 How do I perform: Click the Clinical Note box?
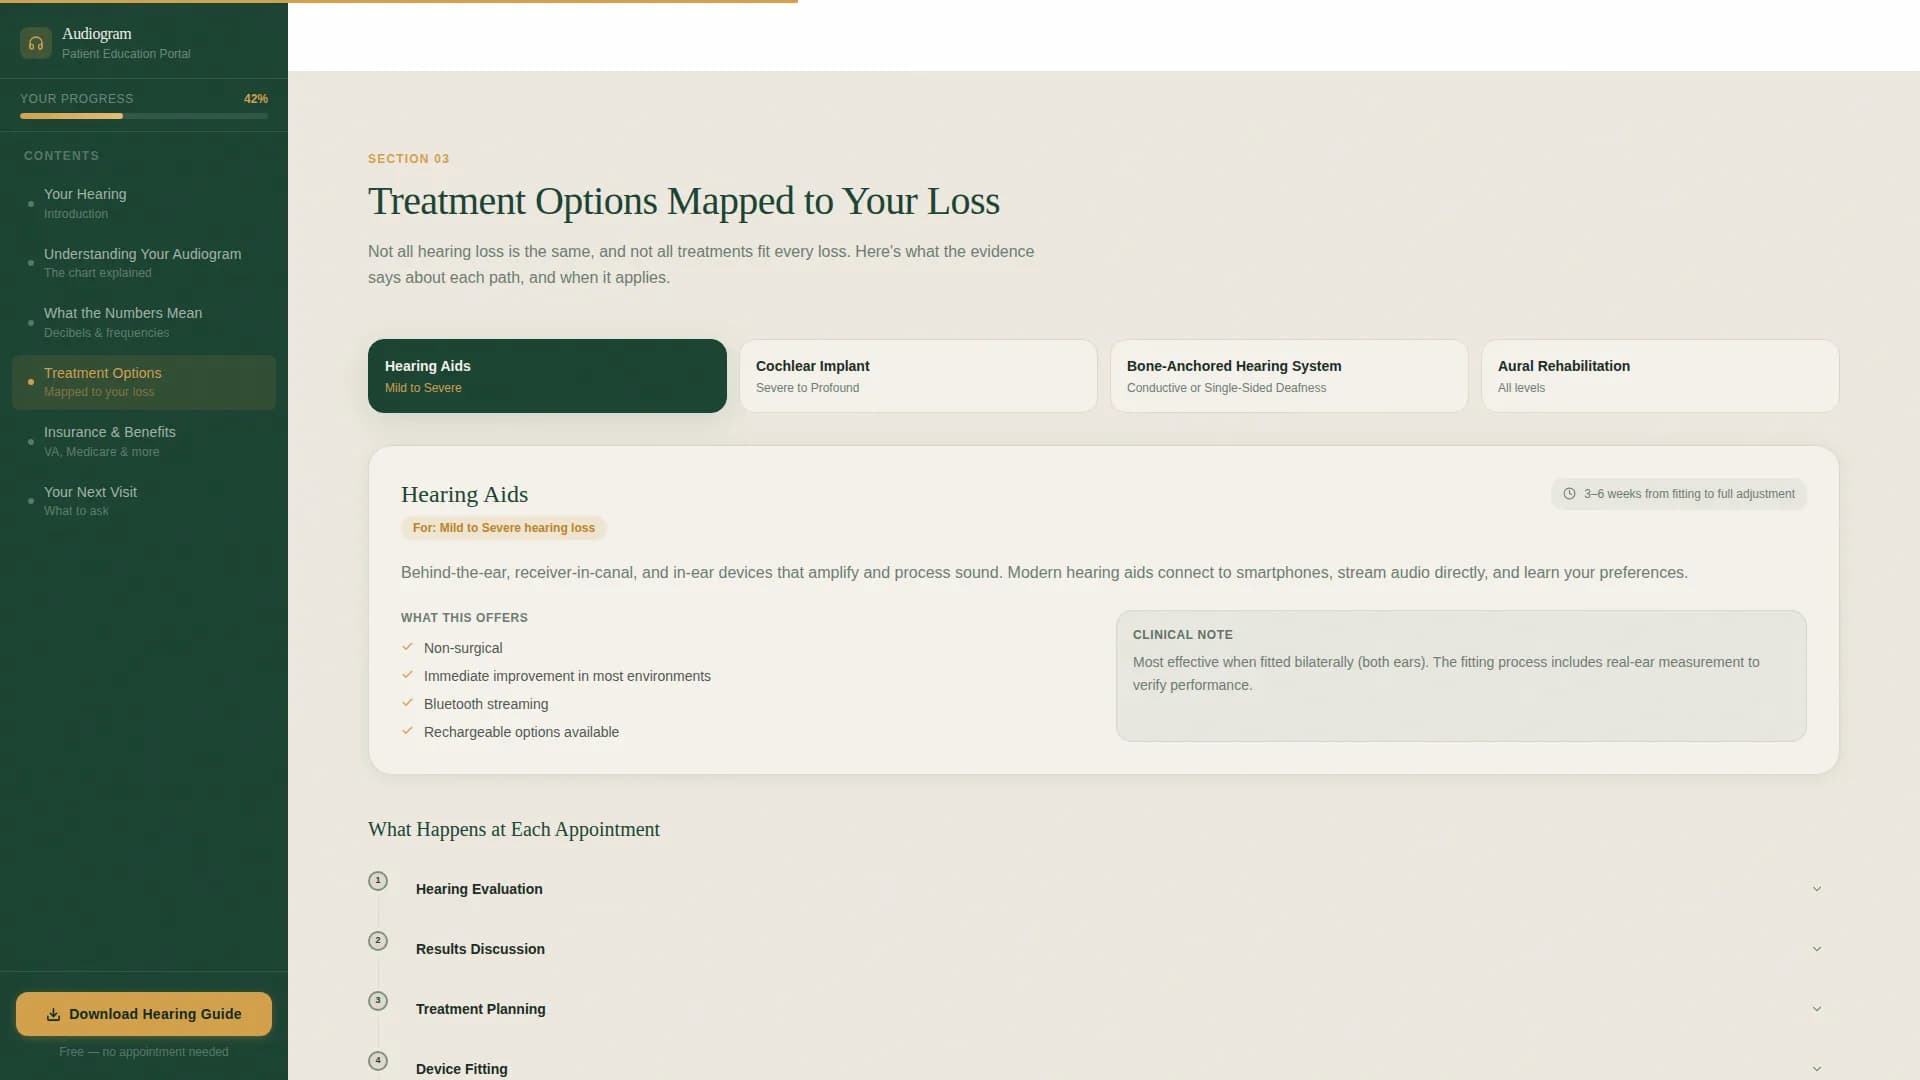click(1461, 676)
